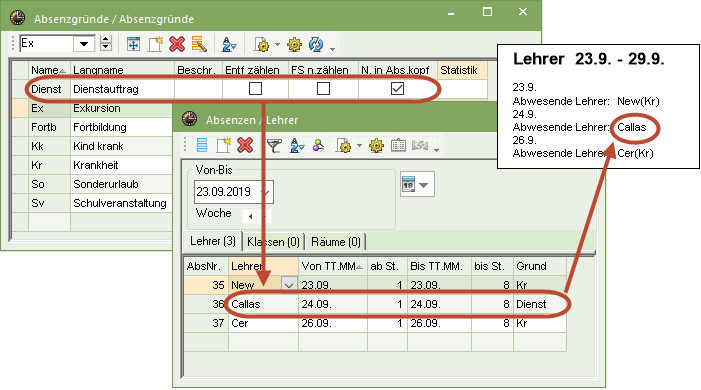This screenshot has height=390, width=701.
Task: Create a new absence reason via New icon
Action: (x=155, y=44)
